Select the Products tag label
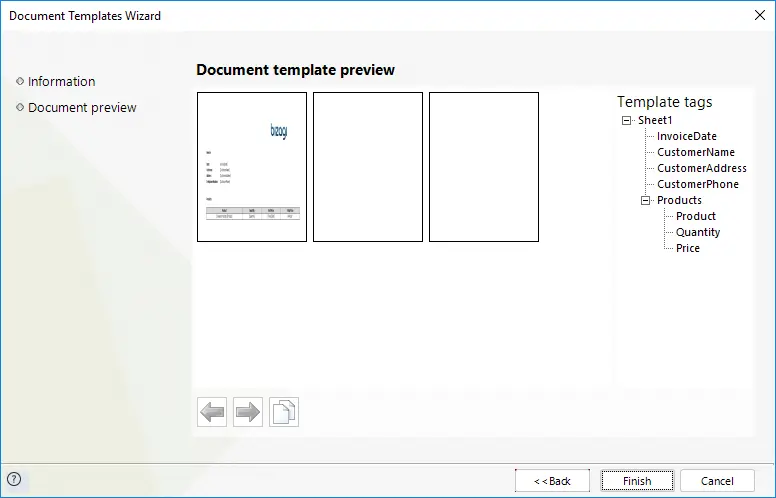Screen dimensions: 776x498 (679, 200)
